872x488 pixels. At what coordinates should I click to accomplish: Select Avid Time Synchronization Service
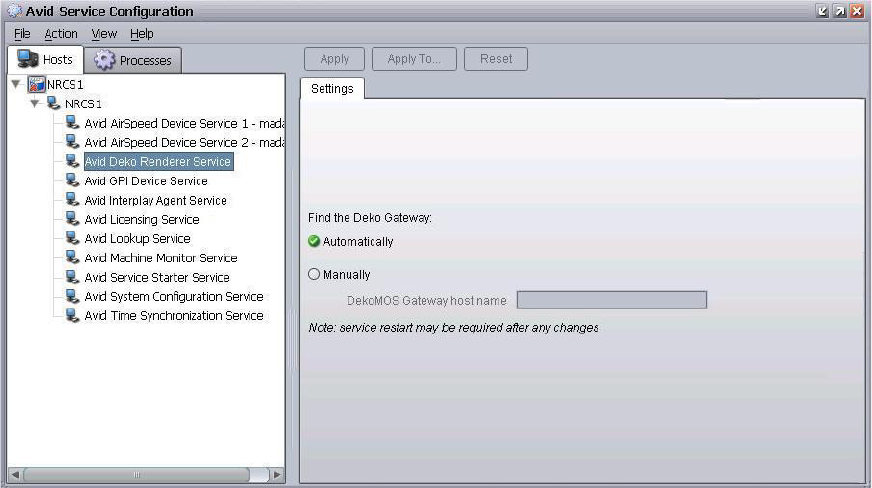pos(174,316)
